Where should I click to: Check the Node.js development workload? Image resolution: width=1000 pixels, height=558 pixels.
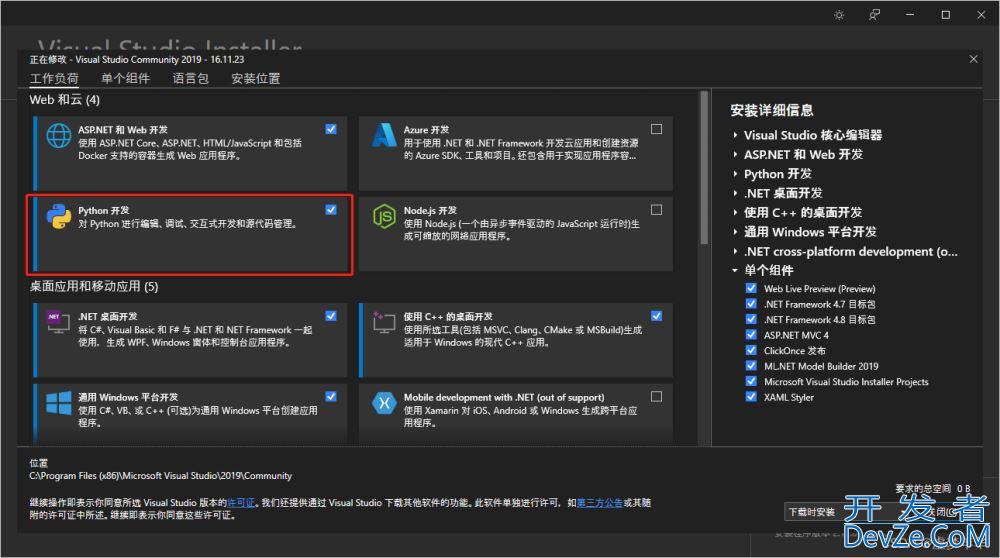pos(656,210)
